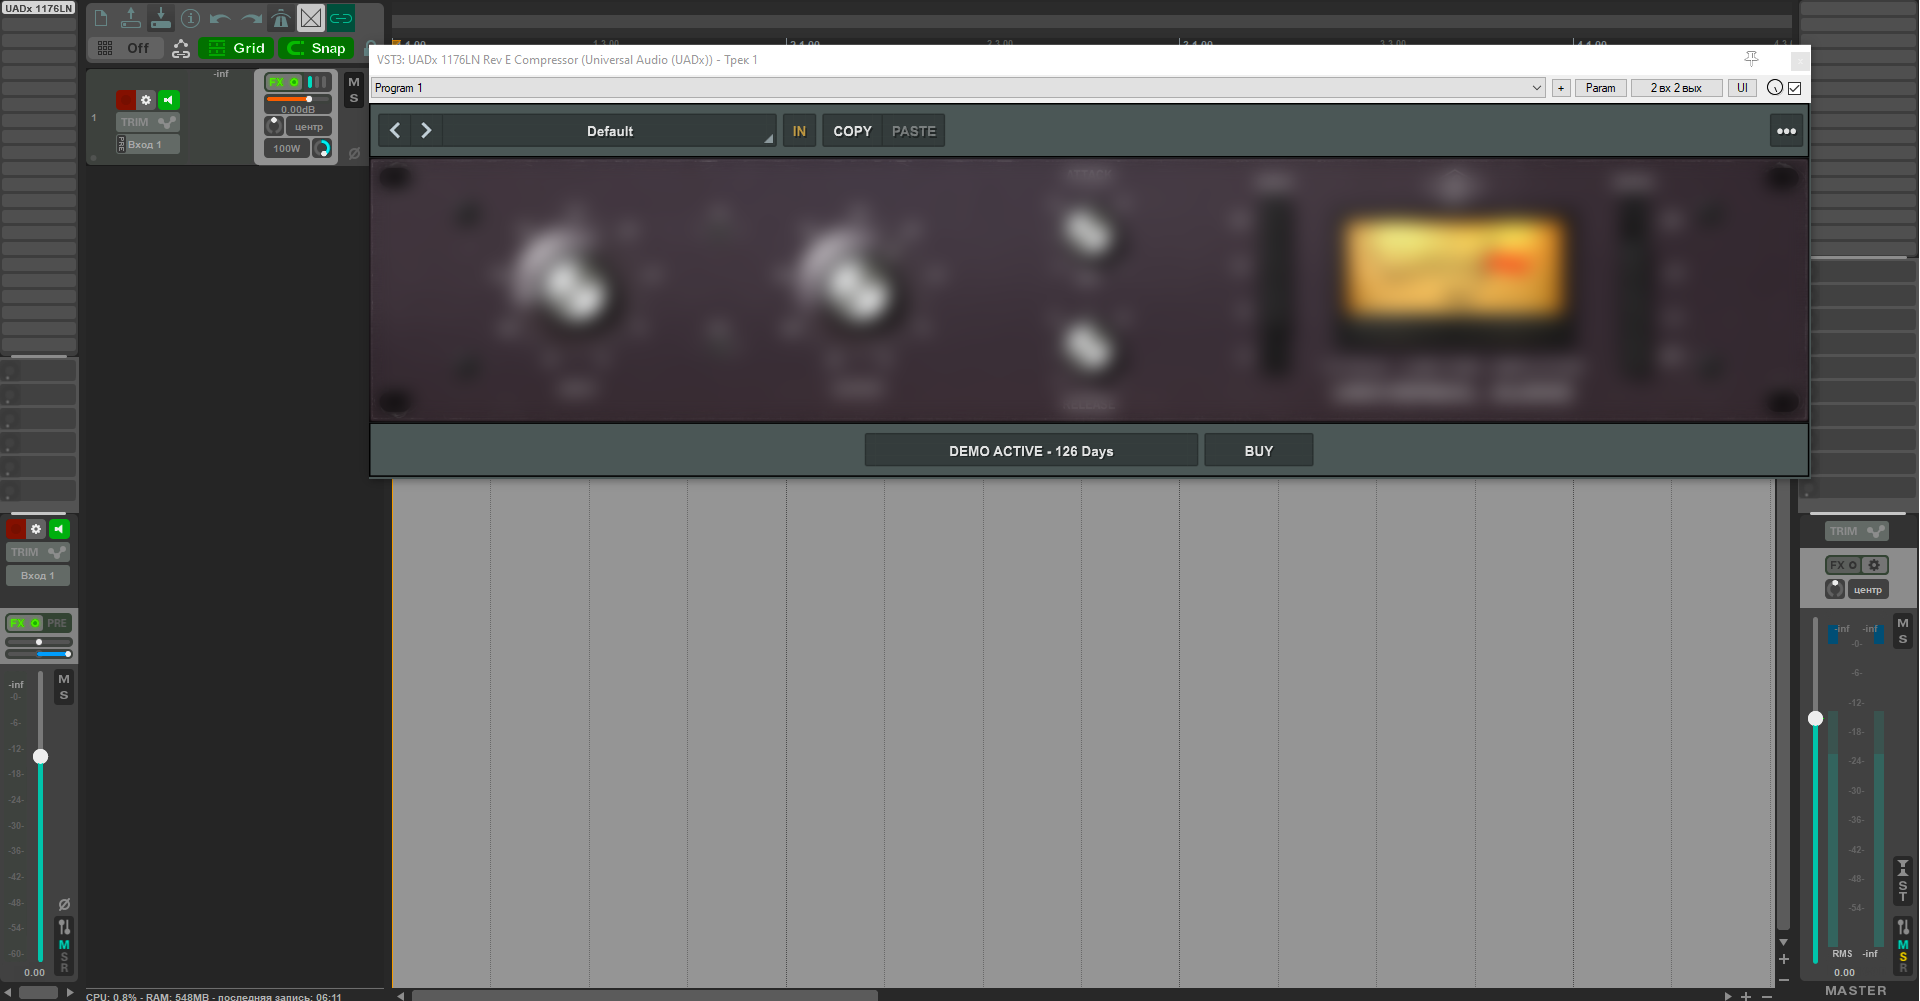The width and height of the screenshot is (1920, 1001).
Task: Select the UADx 1176LN FX slot
Action: point(39,8)
